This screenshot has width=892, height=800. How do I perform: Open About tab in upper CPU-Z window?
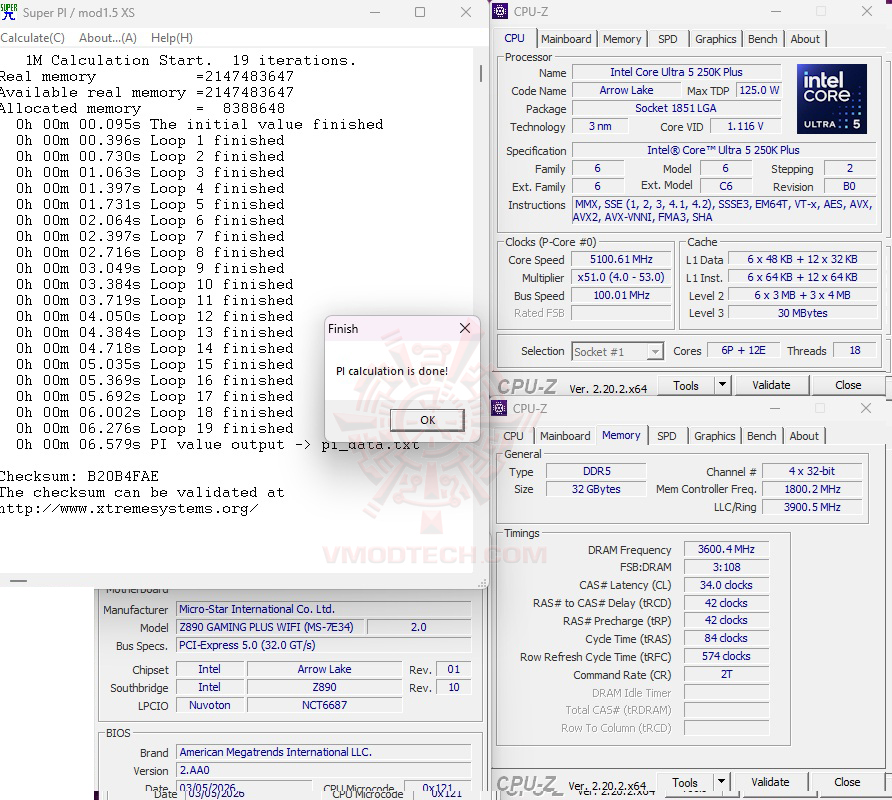pyautogui.click(x=805, y=39)
